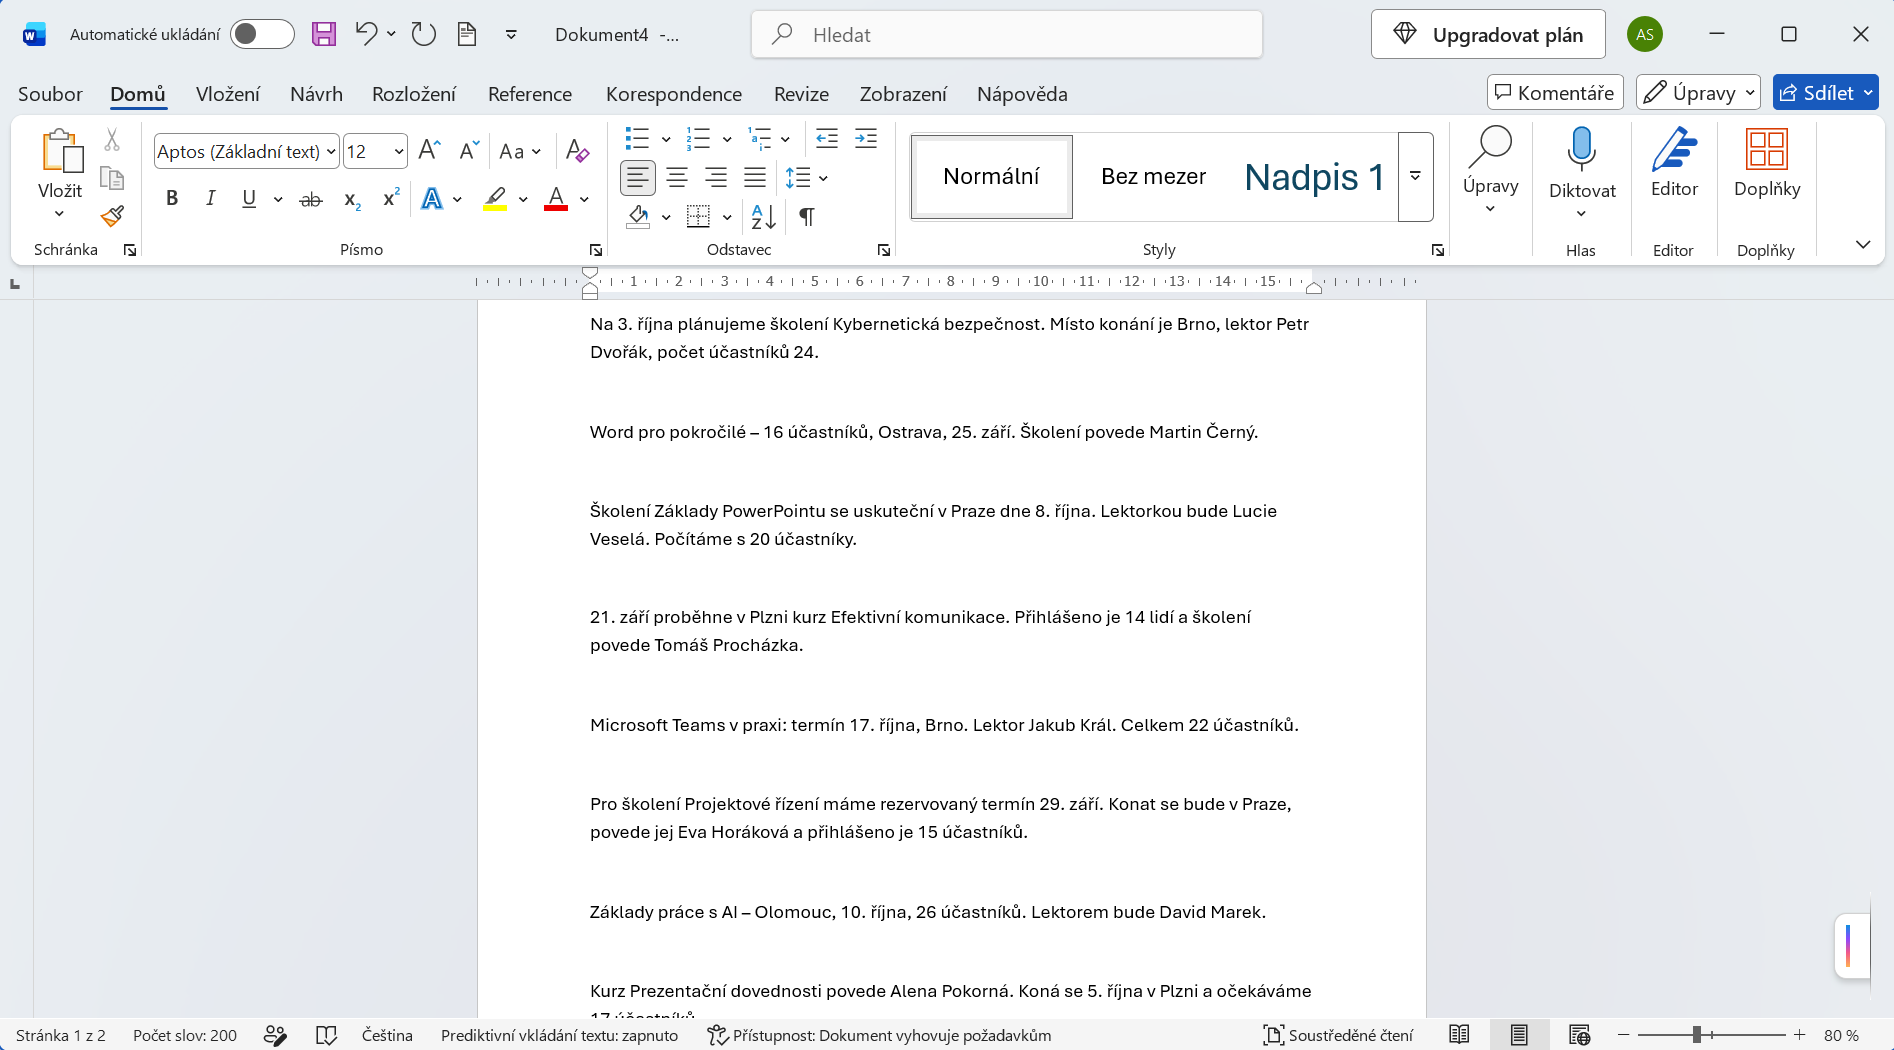Open the Komentáře pane
The height and width of the screenshot is (1050, 1894).
coord(1555,93)
